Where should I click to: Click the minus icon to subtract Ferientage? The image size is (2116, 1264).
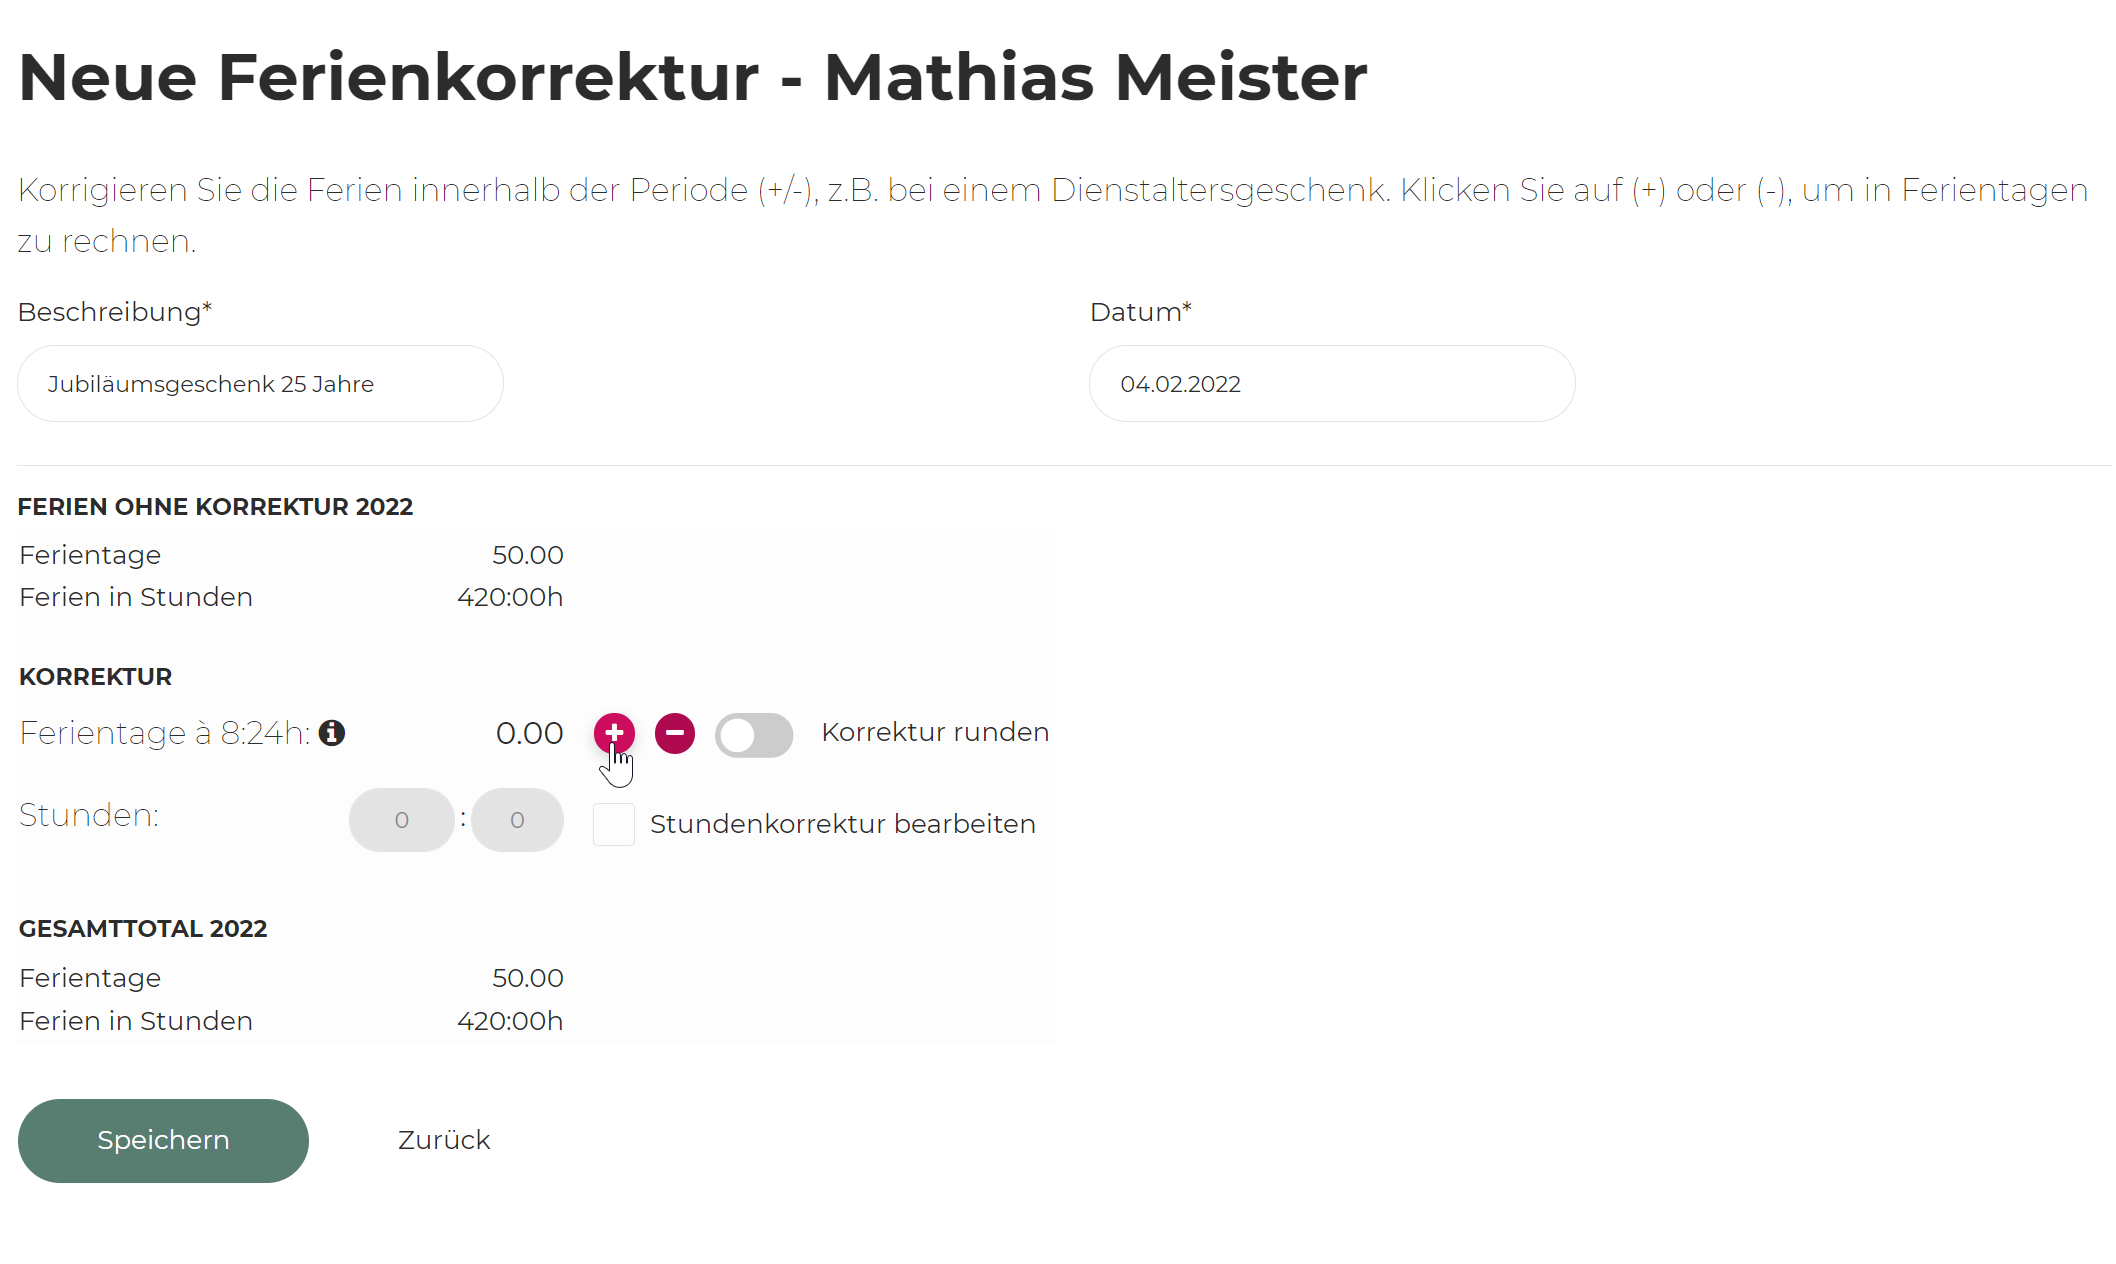click(x=675, y=733)
